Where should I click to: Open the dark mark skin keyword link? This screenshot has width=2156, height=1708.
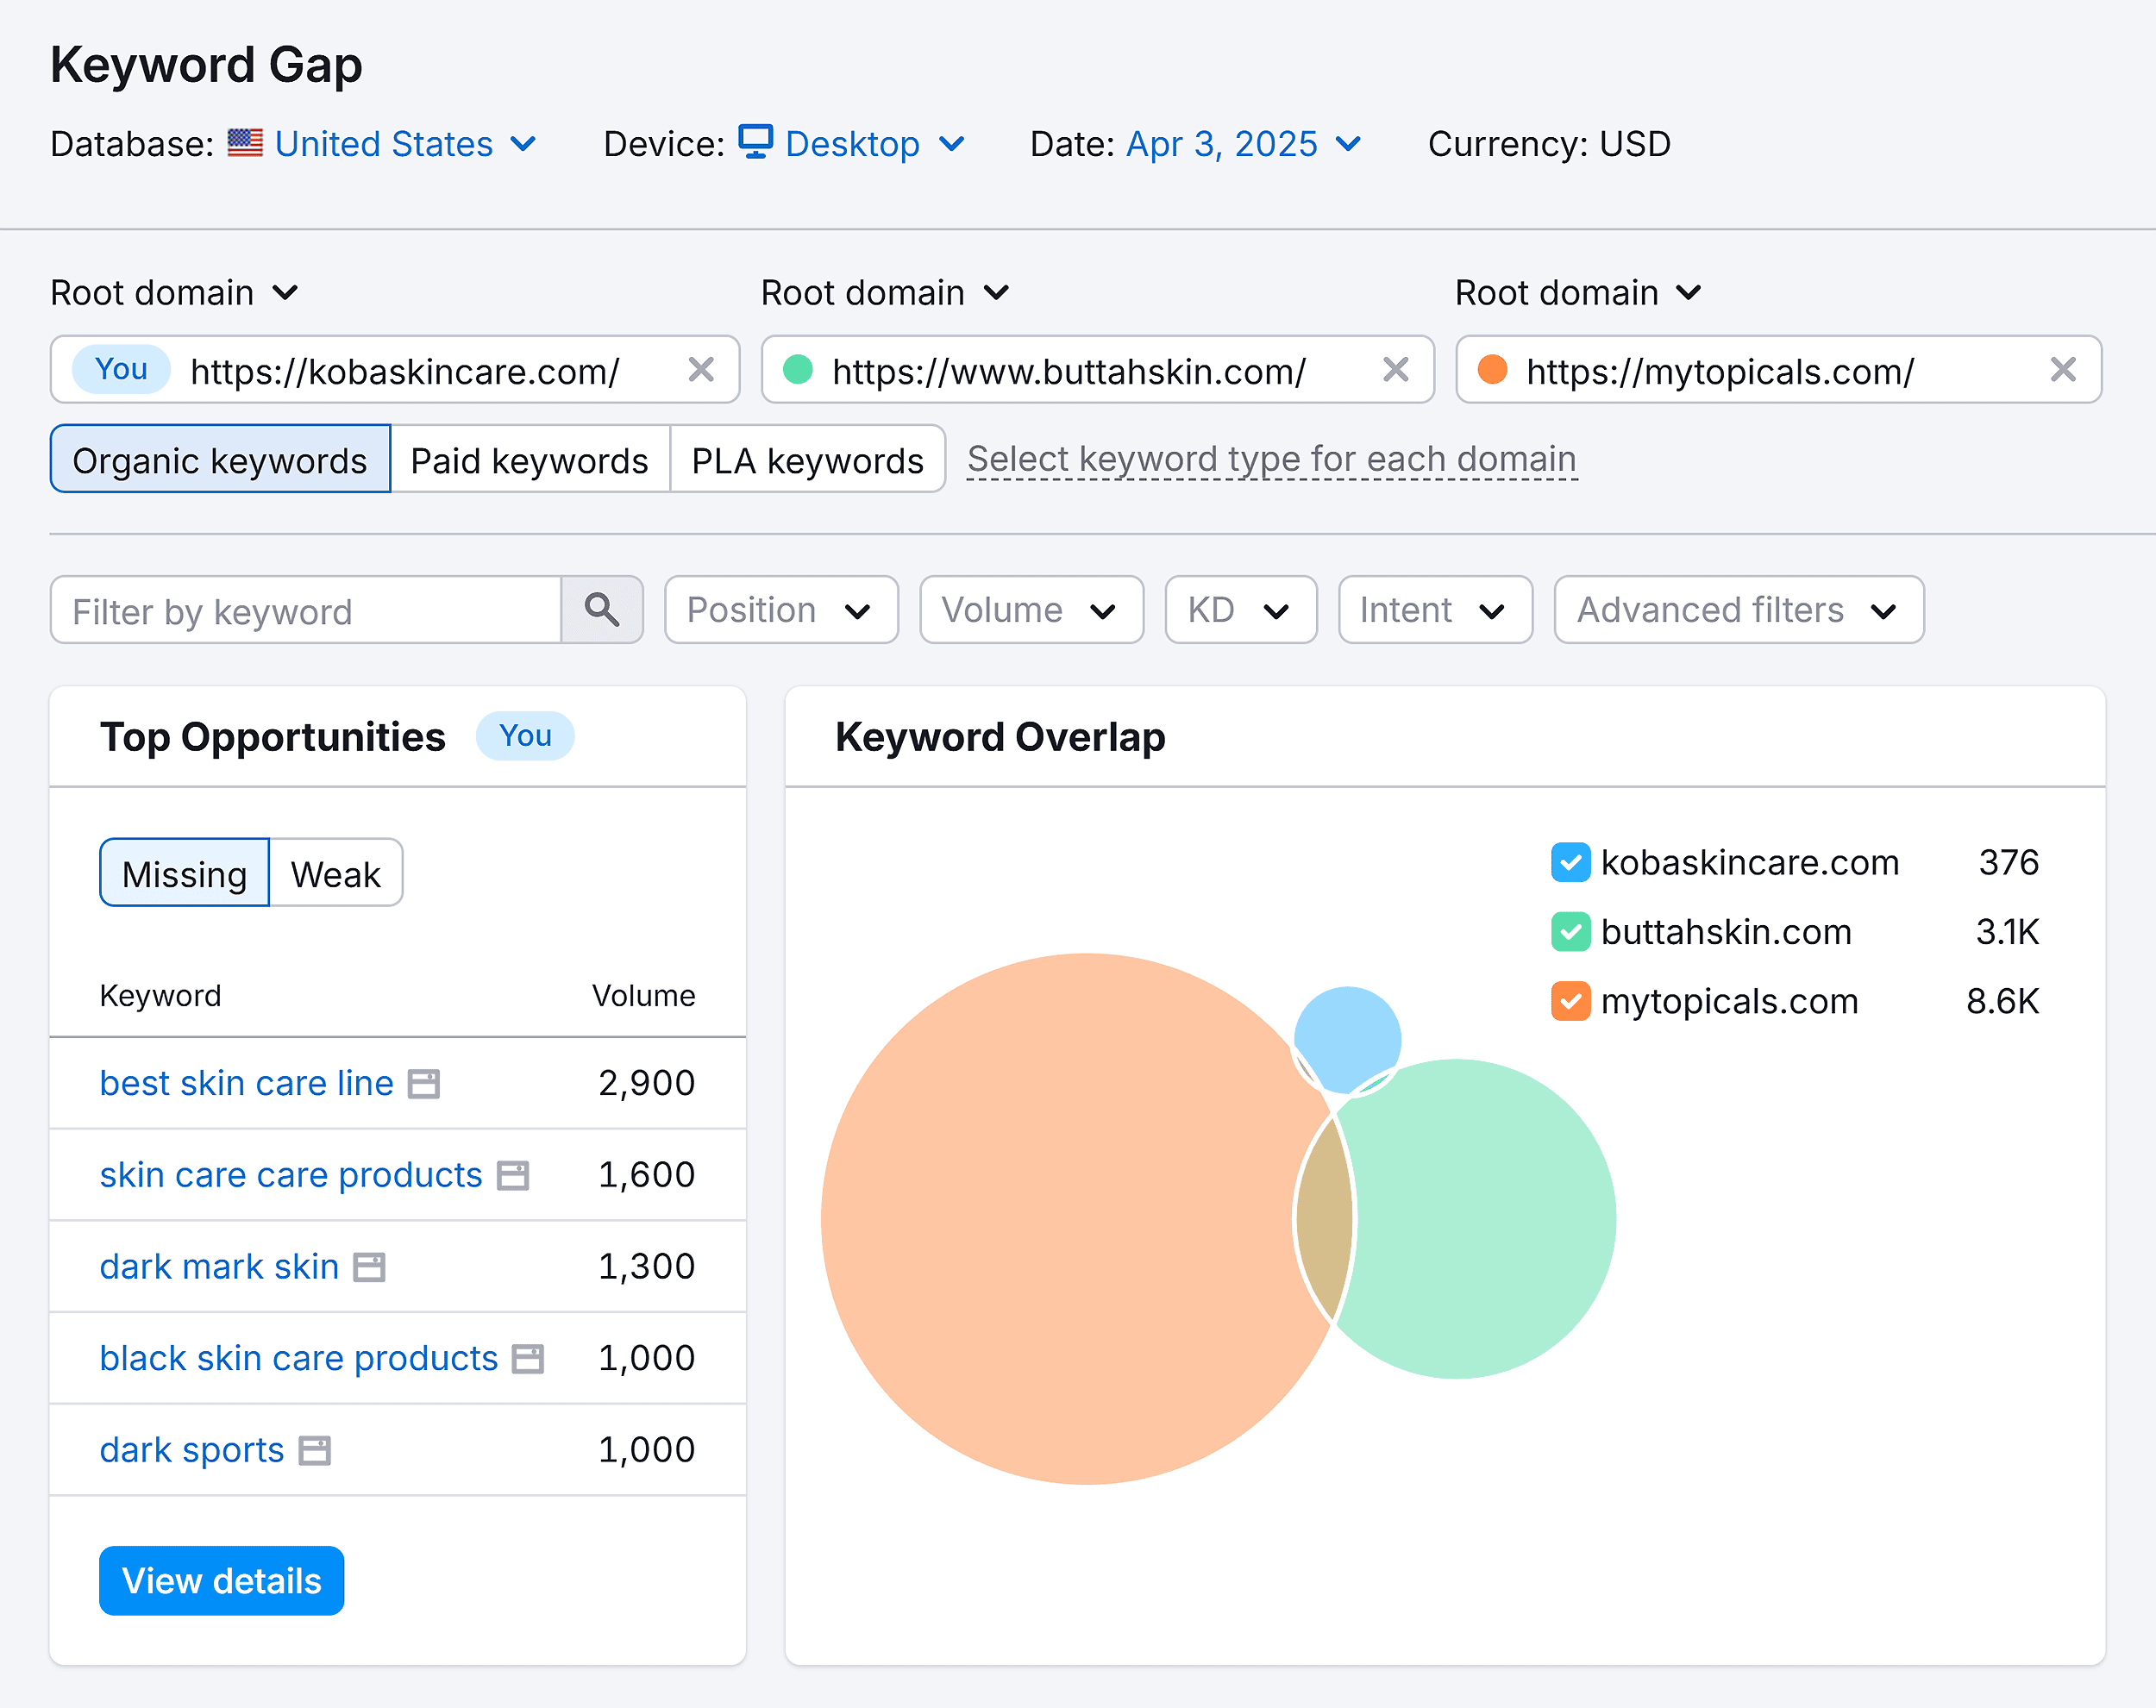219,1267
